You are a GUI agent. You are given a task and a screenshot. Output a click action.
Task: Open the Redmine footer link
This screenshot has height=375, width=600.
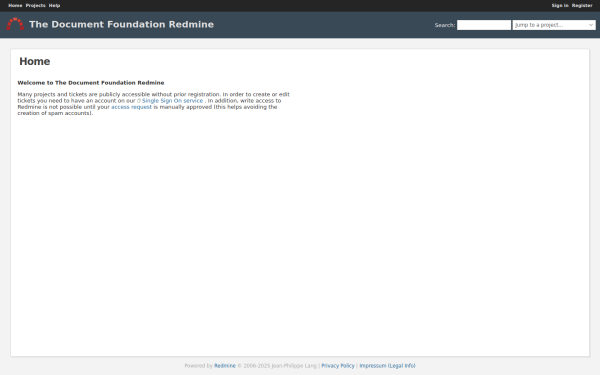coord(225,366)
